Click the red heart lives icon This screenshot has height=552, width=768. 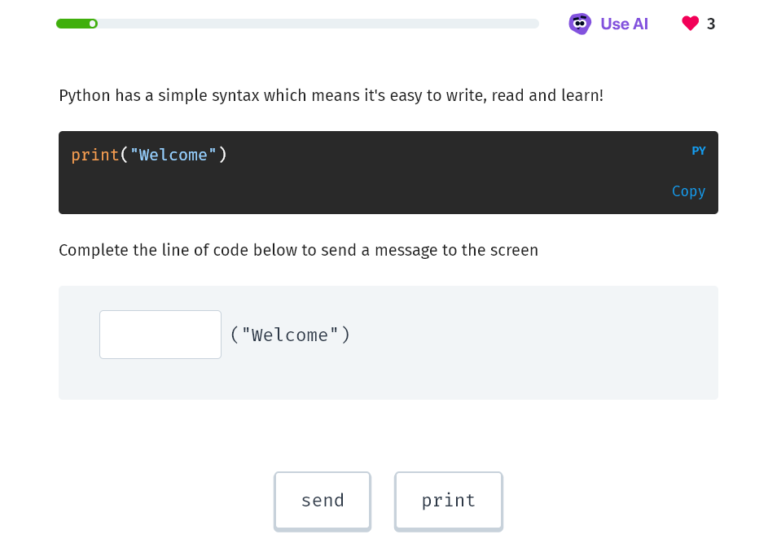pyautogui.click(x=690, y=24)
